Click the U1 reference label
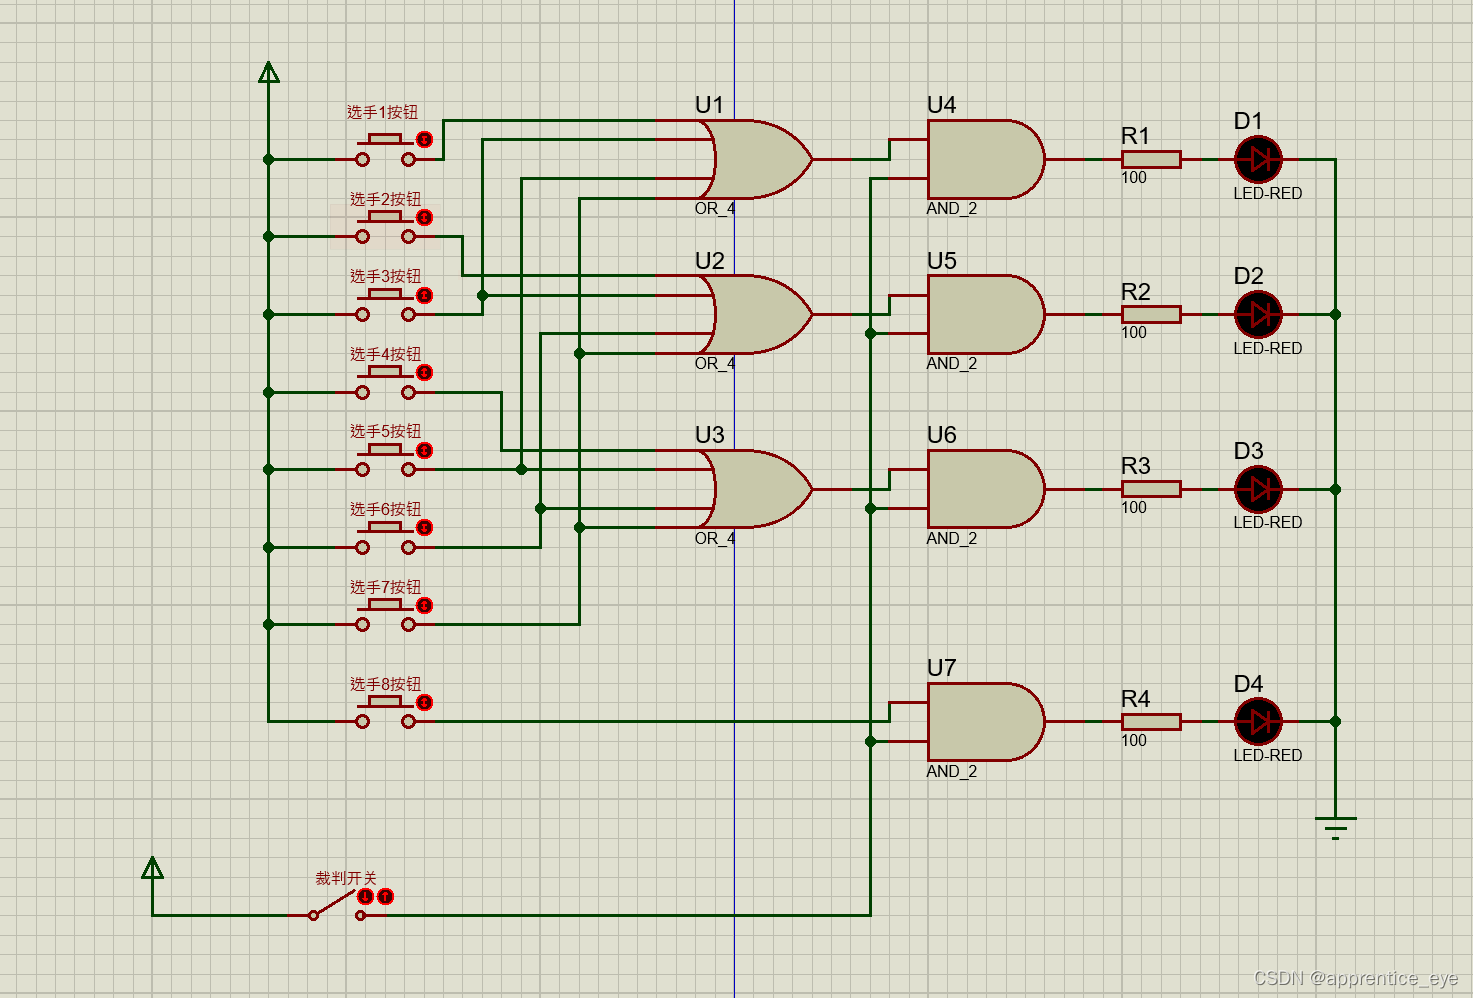 coord(709,105)
